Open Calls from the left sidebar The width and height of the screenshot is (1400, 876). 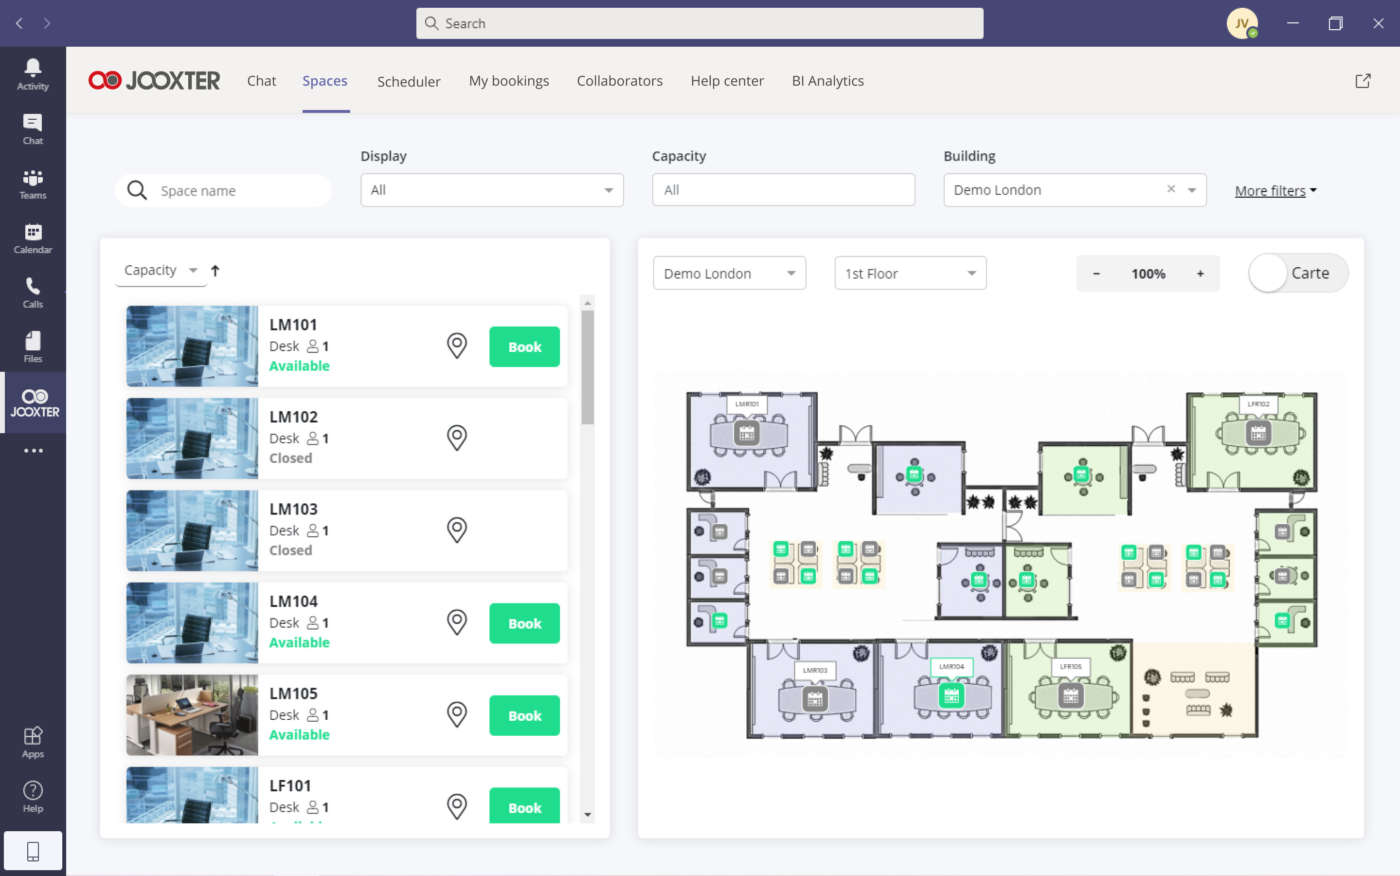tap(32, 292)
